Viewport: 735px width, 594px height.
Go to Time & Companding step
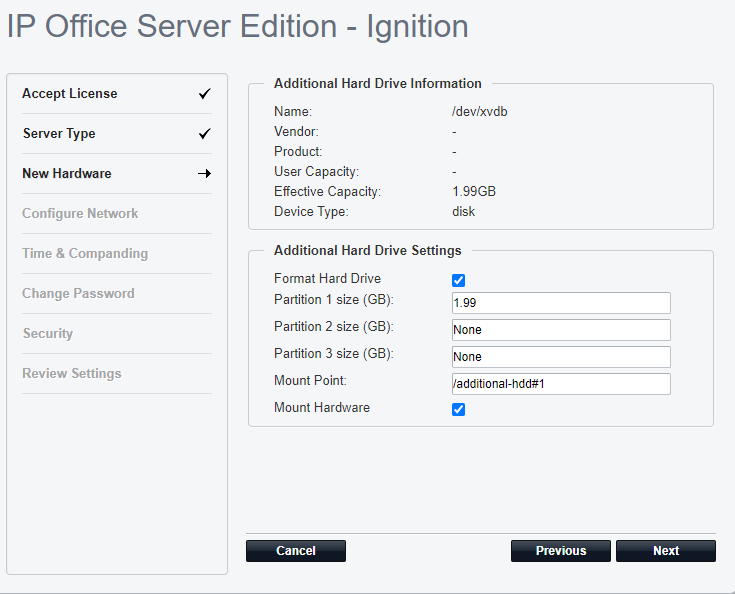click(x=85, y=253)
